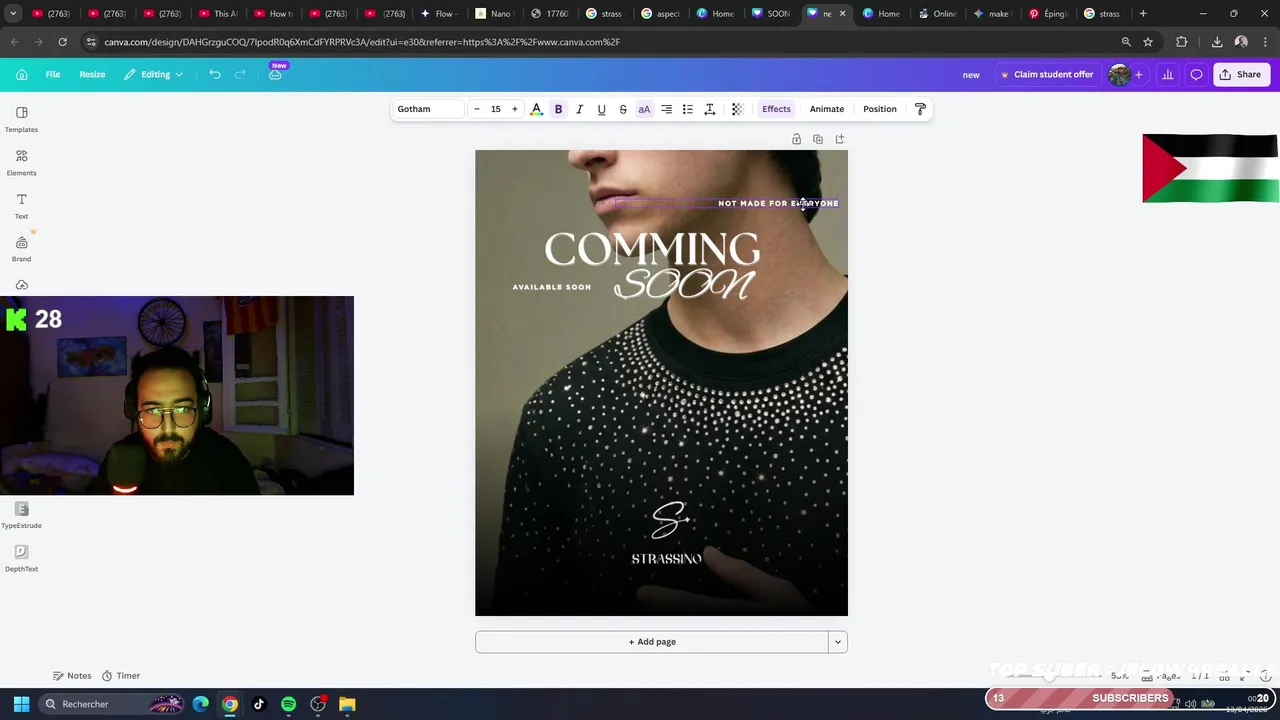Open the Brand panel
Screen dimensions: 1280x720
click(x=21, y=248)
